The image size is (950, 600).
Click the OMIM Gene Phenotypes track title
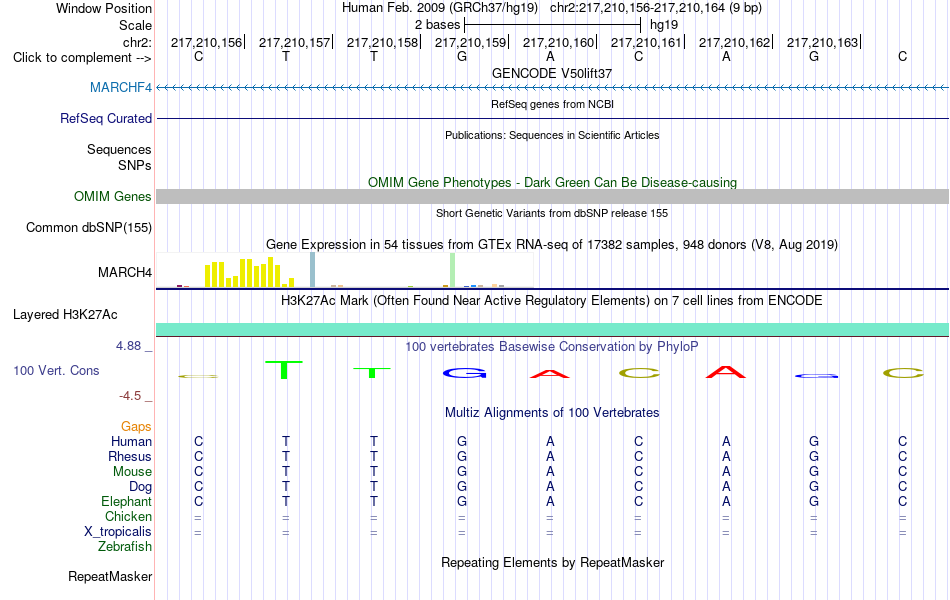552,182
